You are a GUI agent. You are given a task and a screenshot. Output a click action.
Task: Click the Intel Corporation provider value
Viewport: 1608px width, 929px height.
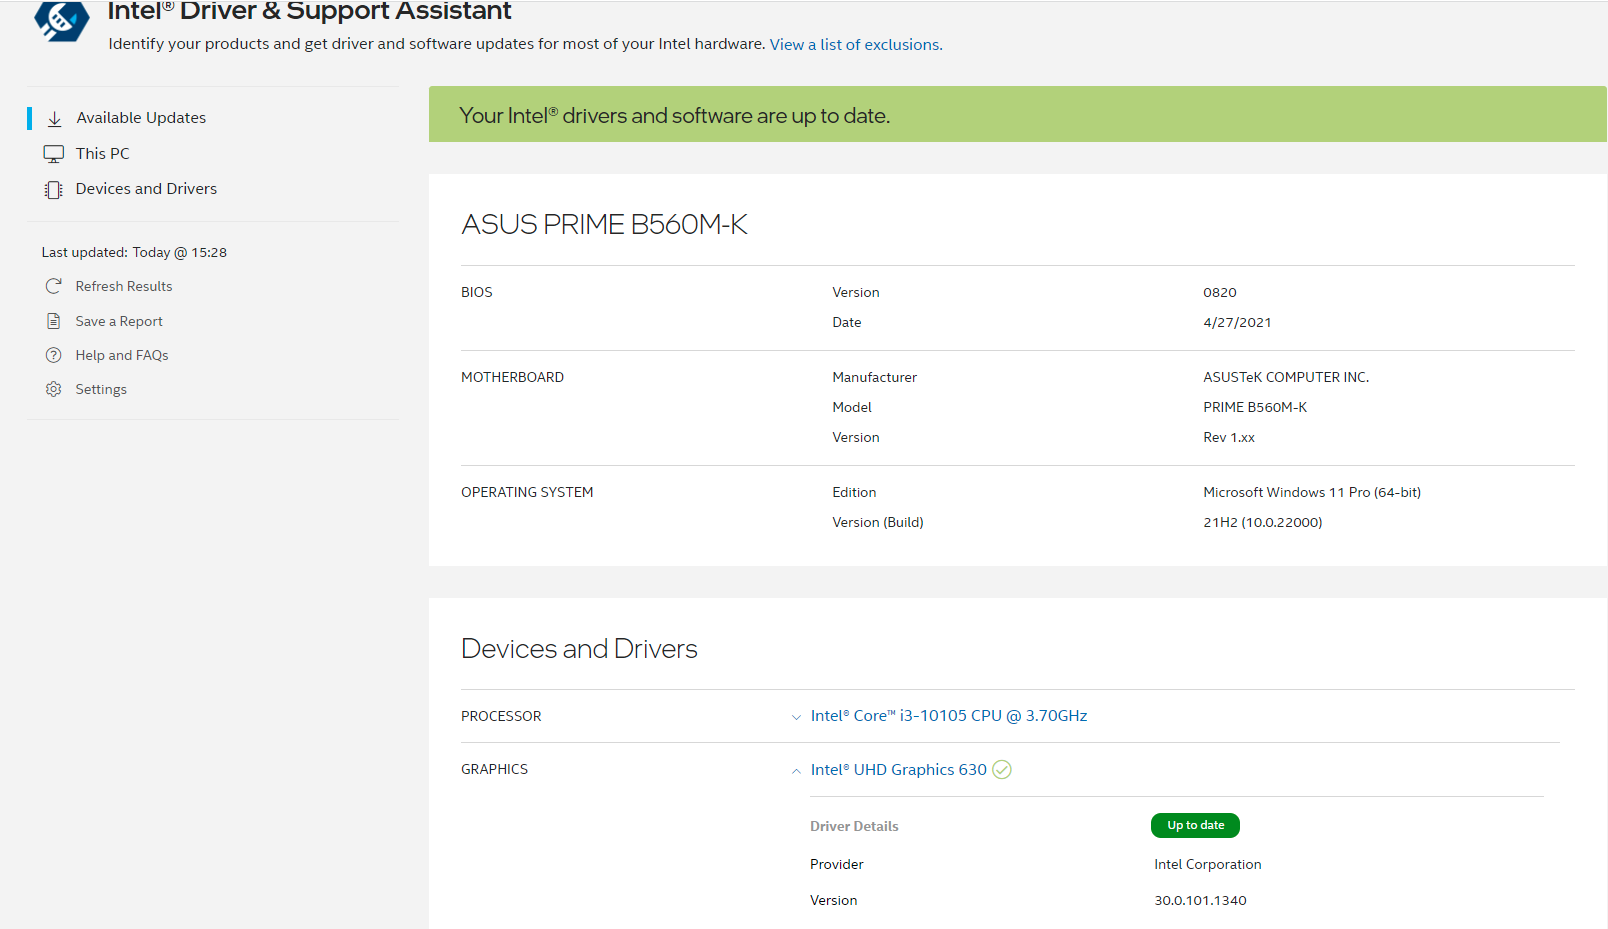pyautogui.click(x=1208, y=865)
